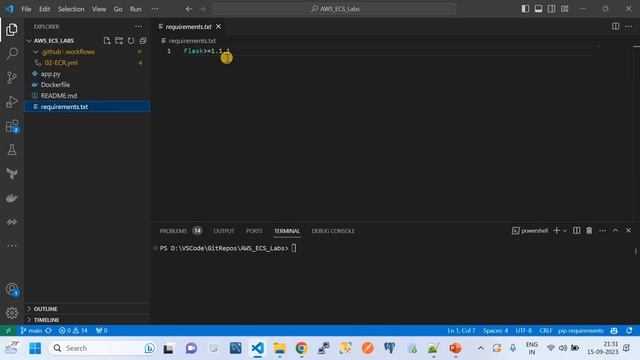Open the Testing flask view

(12, 150)
